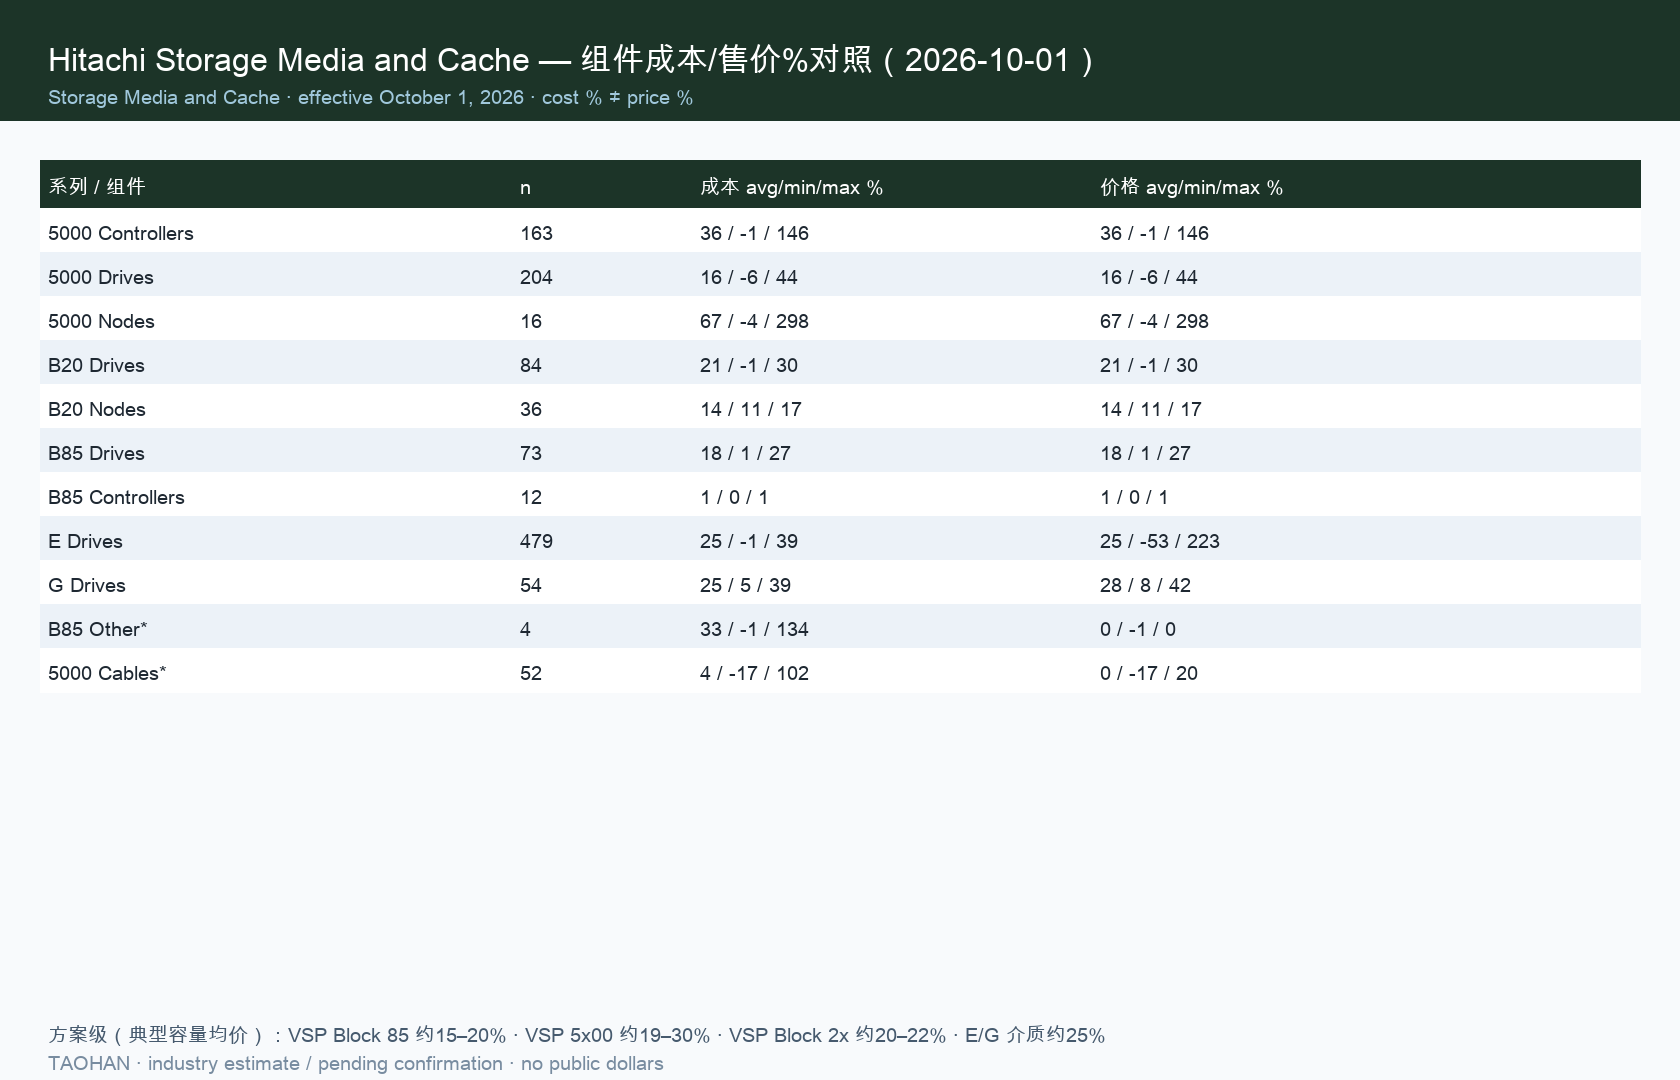The width and height of the screenshot is (1680, 1080).
Task: Click price cell '25 / -53 / 223'
Action: [1160, 541]
